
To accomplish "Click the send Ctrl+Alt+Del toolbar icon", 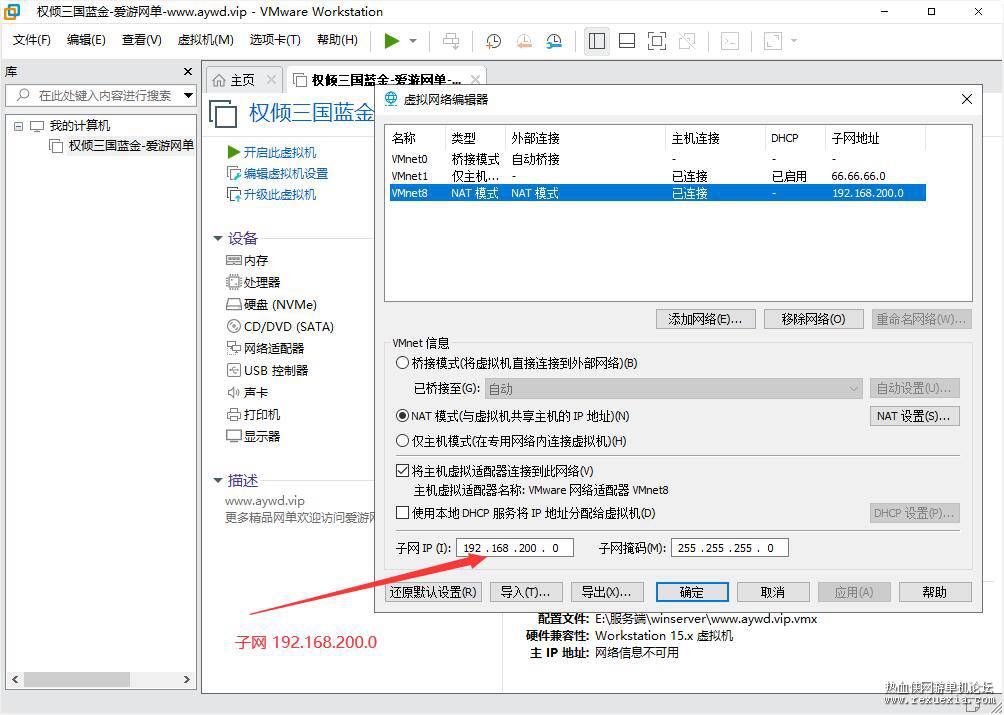I will tap(451, 41).
